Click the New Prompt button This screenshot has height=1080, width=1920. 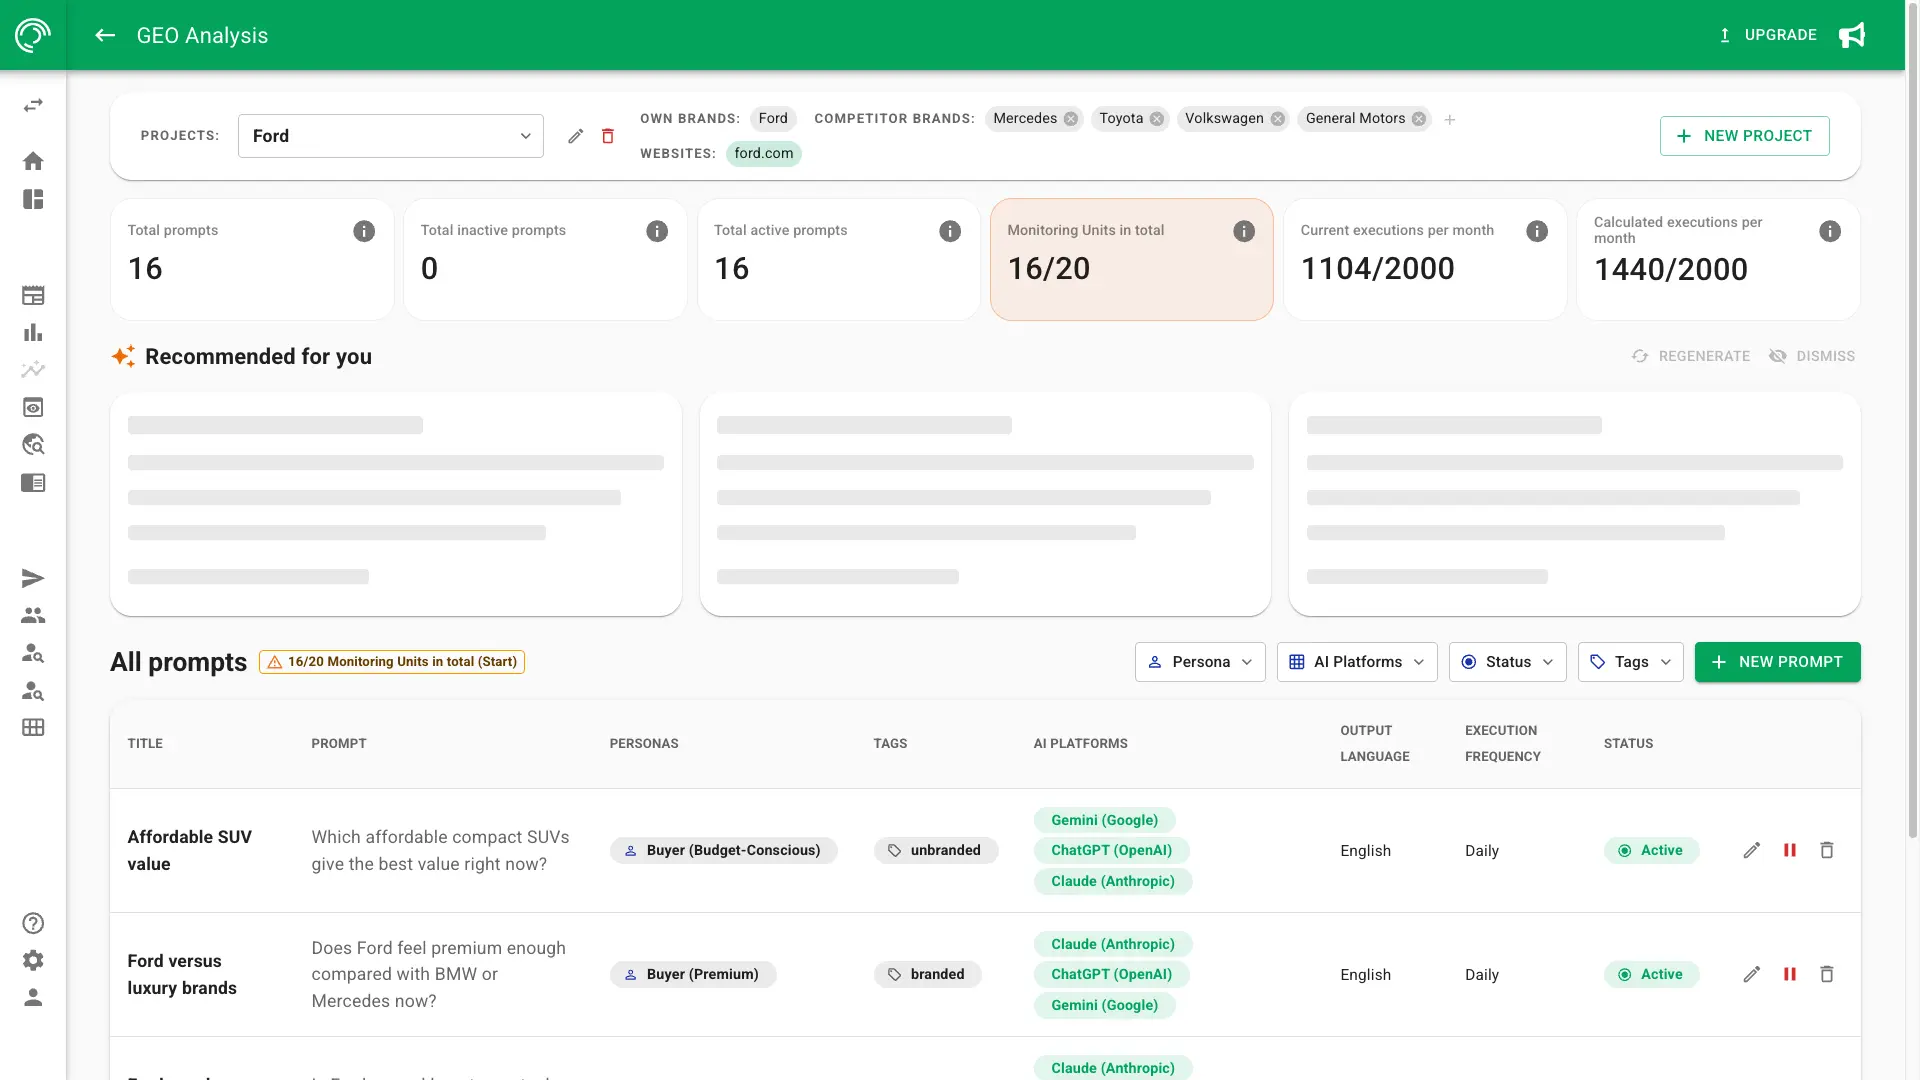[x=1778, y=662]
